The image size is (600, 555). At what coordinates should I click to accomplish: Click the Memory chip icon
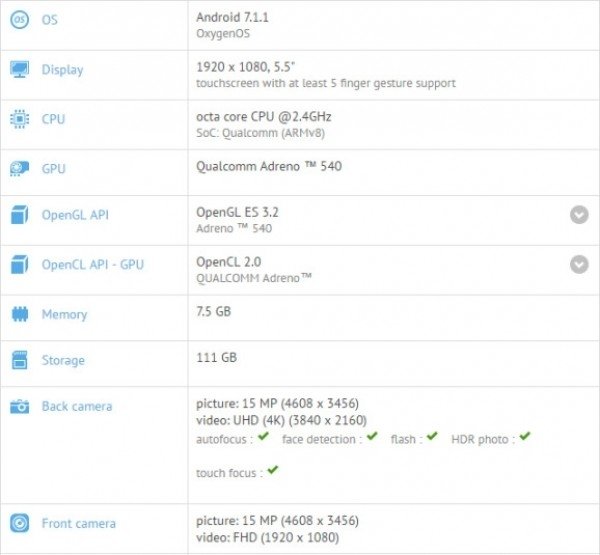tap(20, 314)
